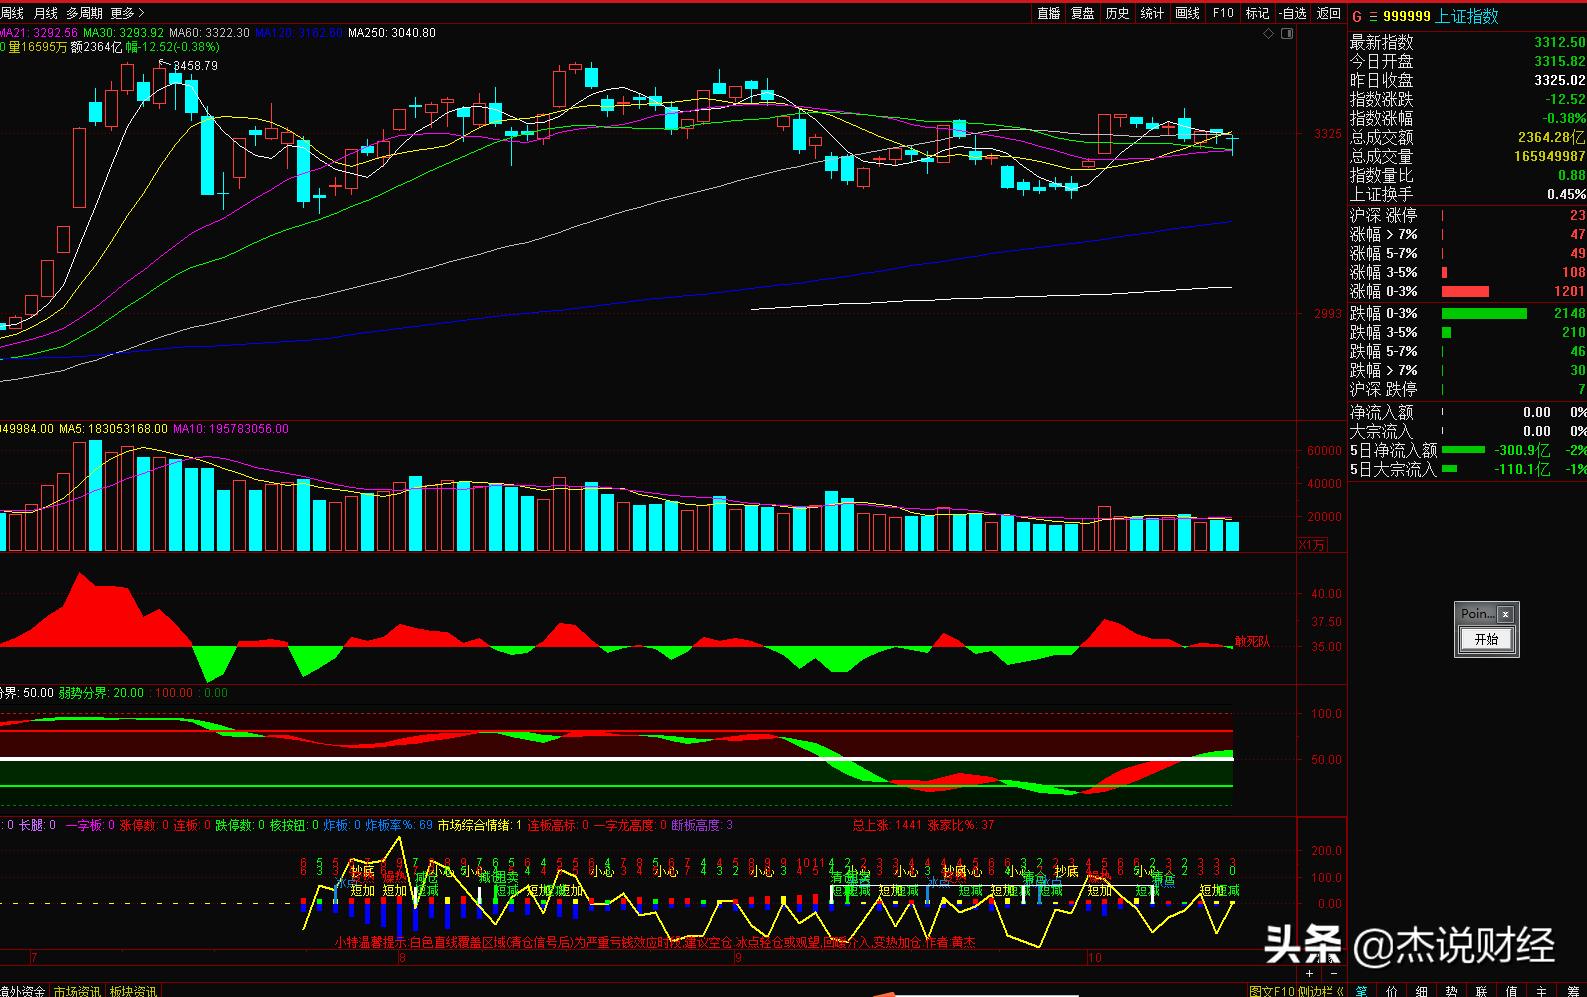This screenshot has height=997, width=1587.
Task: Open the 统计 statistics toolbar button
Action: pos(1152,13)
